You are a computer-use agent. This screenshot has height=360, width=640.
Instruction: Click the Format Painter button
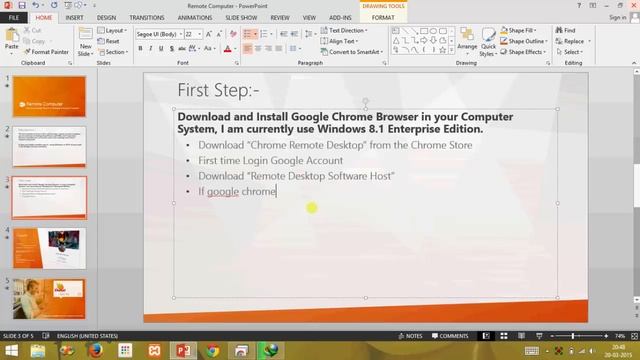click(x=47, y=52)
